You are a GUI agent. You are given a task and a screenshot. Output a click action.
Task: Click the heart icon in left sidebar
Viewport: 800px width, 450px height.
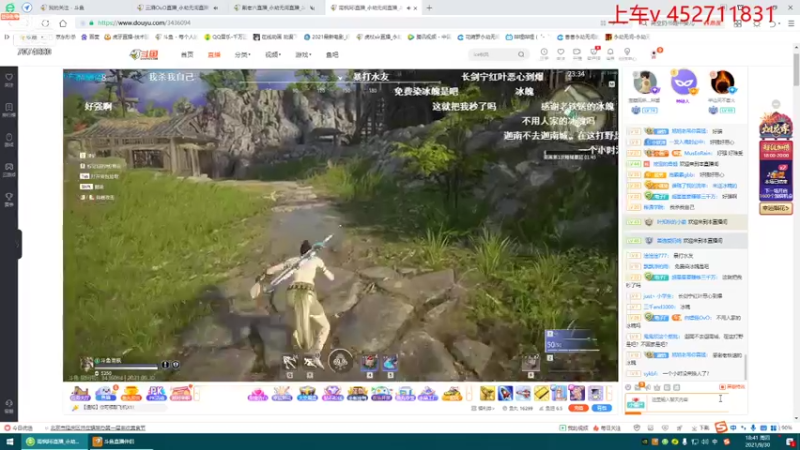tap(9, 78)
